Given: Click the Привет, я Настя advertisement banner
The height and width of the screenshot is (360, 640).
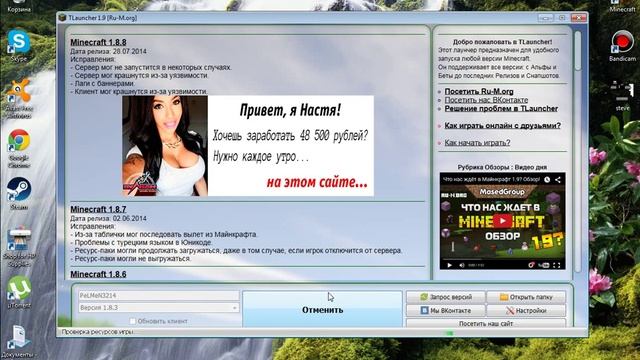Looking at the screenshot, I should point(248,146).
